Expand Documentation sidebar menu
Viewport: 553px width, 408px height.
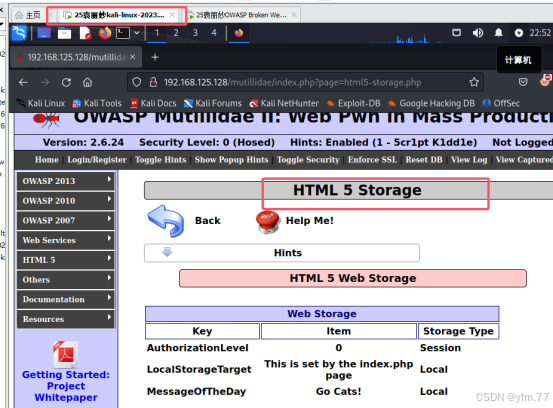66,299
